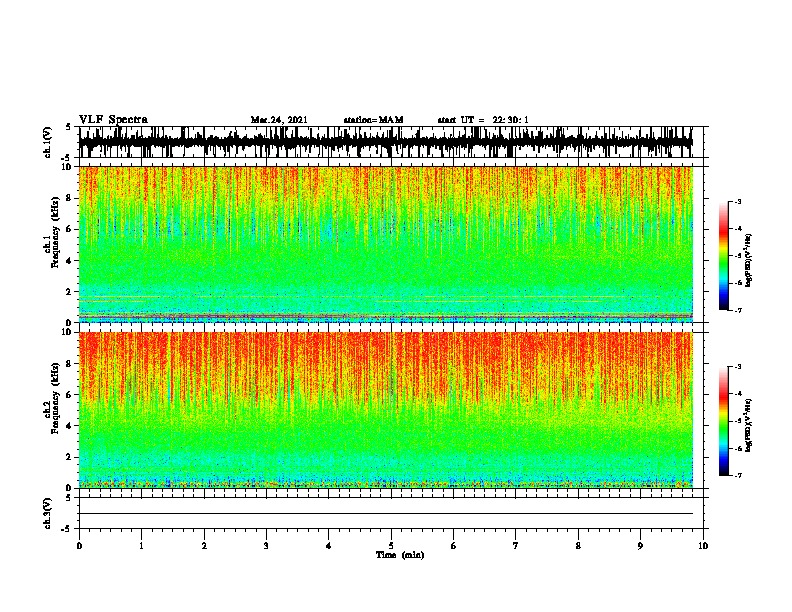
Task: Click the flat line in ch.3 panel
Action: pos(386,514)
